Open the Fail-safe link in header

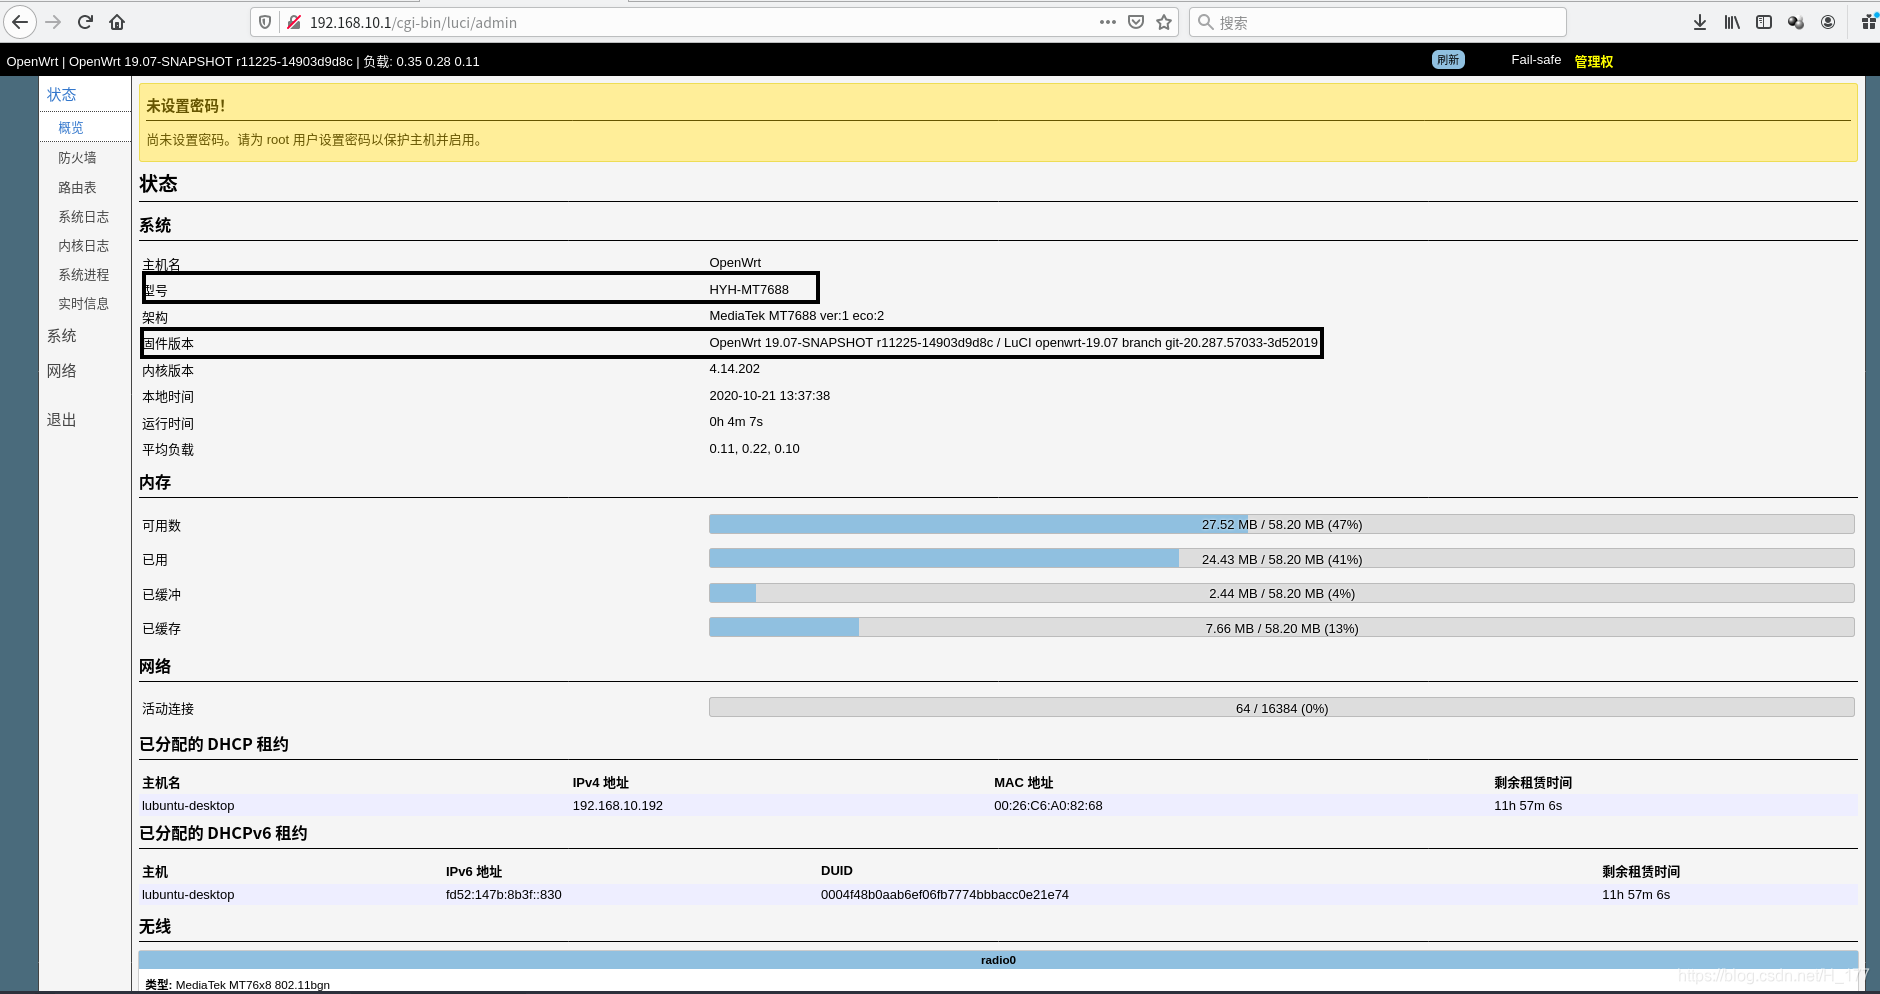click(x=1536, y=60)
